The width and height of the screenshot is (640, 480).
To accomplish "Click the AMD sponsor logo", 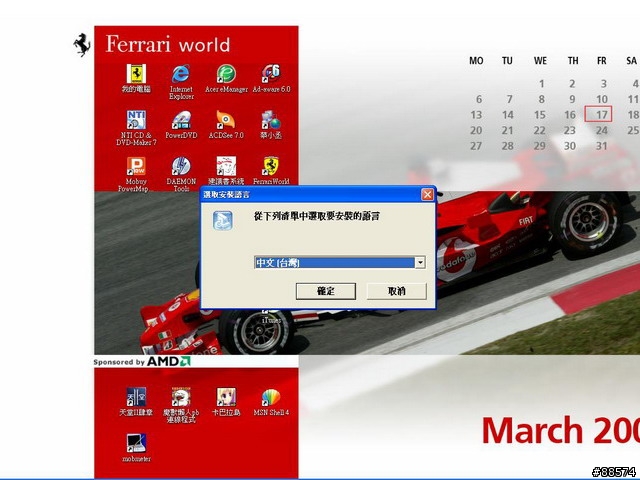I will click(169, 361).
